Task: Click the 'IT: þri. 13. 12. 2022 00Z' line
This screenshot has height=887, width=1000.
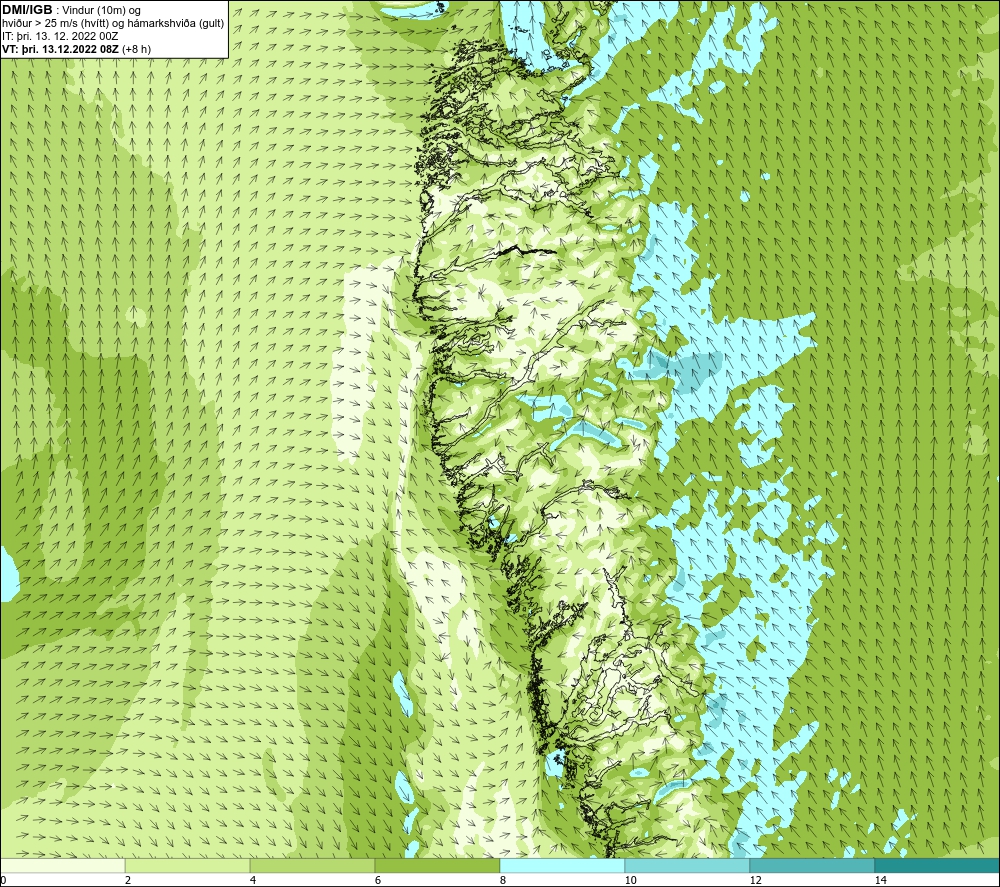Action: (x=60, y=36)
